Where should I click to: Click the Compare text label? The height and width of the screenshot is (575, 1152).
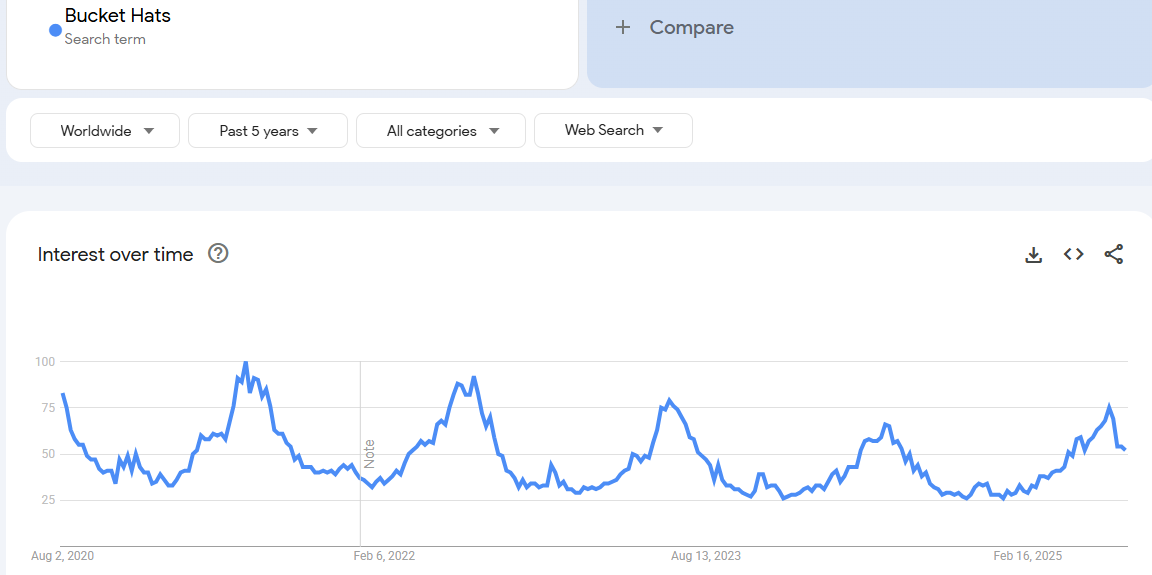click(691, 28)
